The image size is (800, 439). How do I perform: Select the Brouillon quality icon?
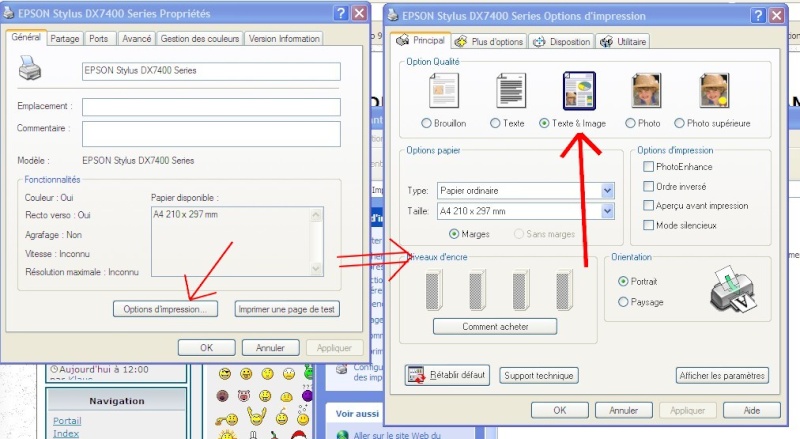coord(444,91)
